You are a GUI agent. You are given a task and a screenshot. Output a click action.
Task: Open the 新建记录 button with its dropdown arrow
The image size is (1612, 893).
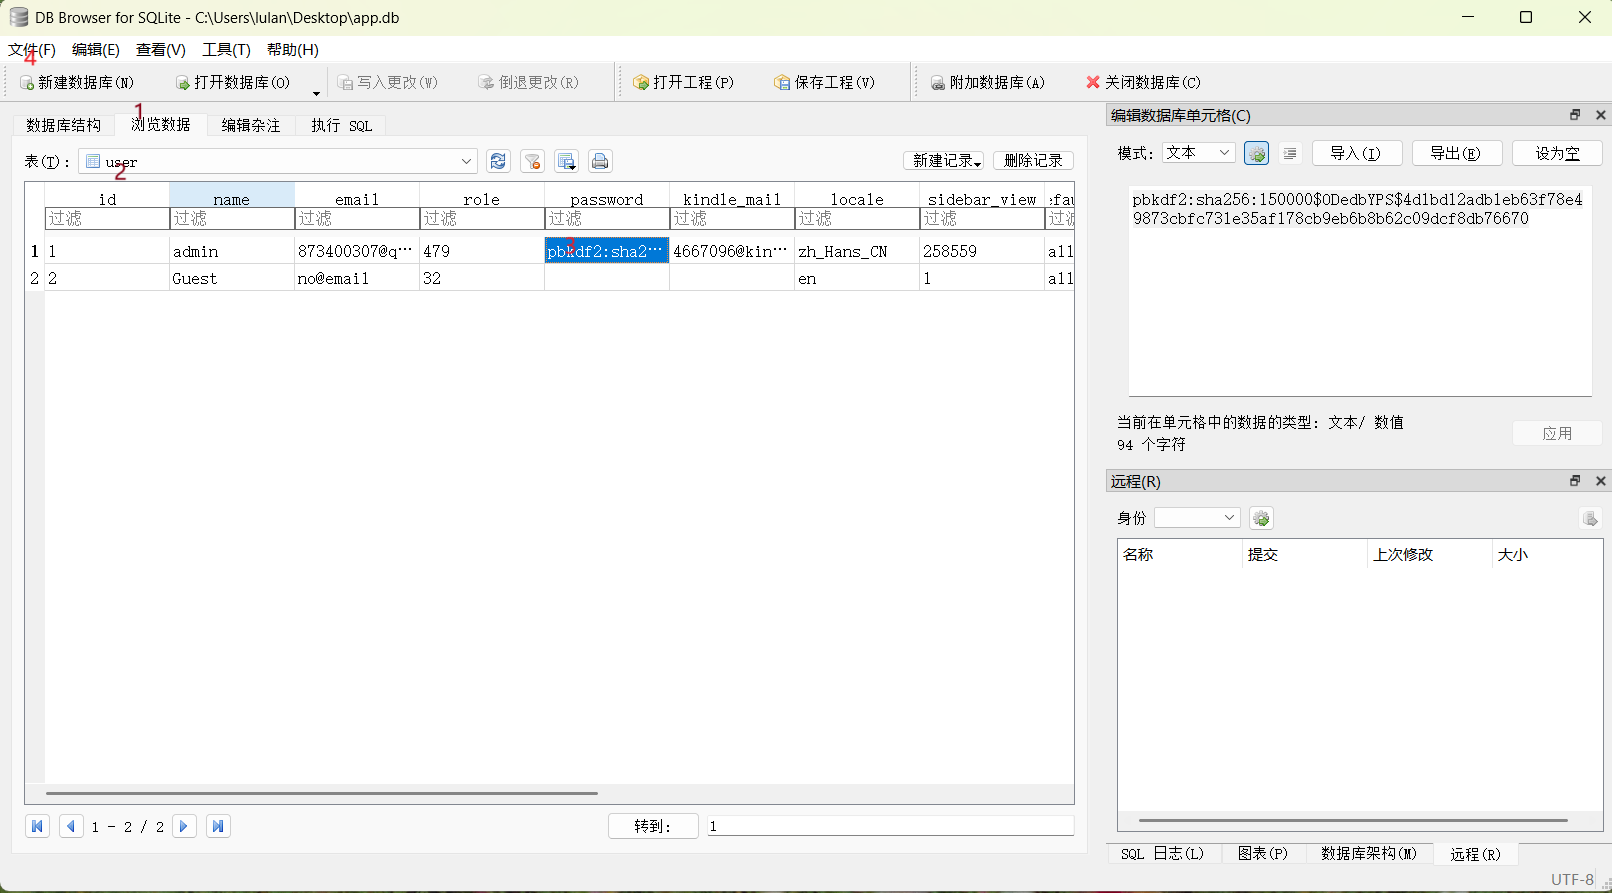tap(944, 161)
